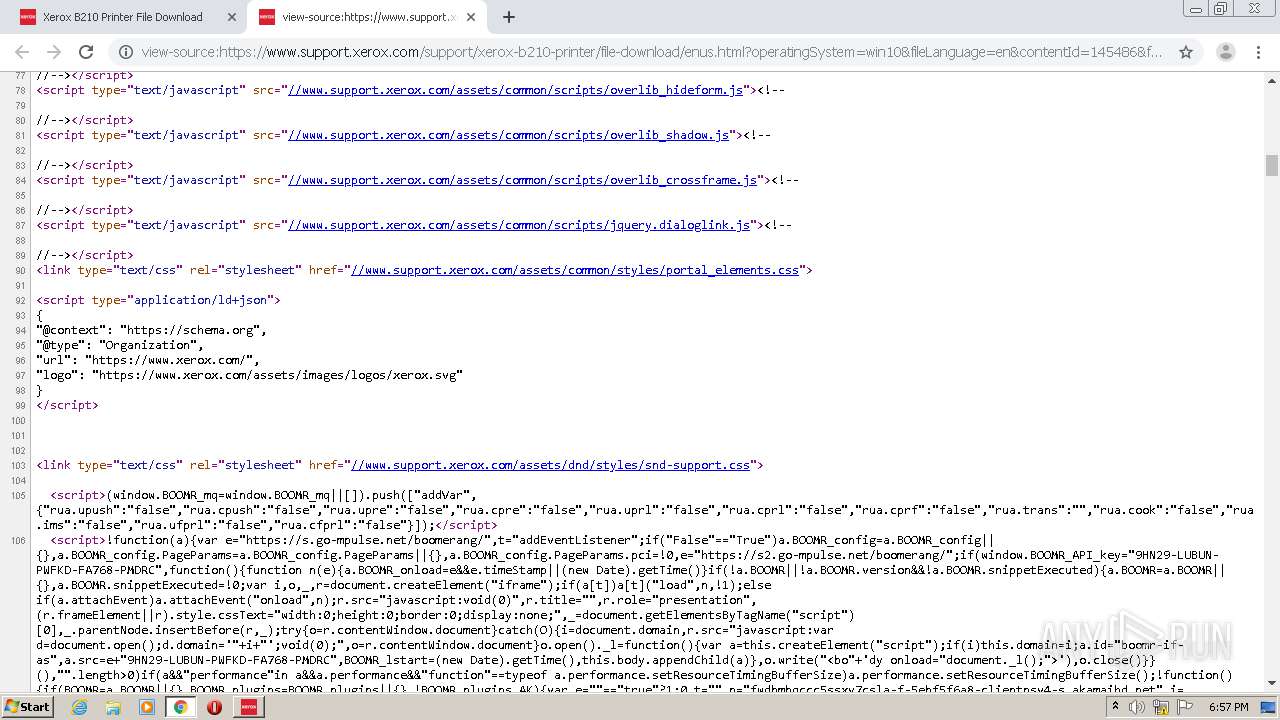The image size is (1280, 720).
Task: Click the "url": "https://www.xerox.com/" line
Action: (x=148, y=360)
